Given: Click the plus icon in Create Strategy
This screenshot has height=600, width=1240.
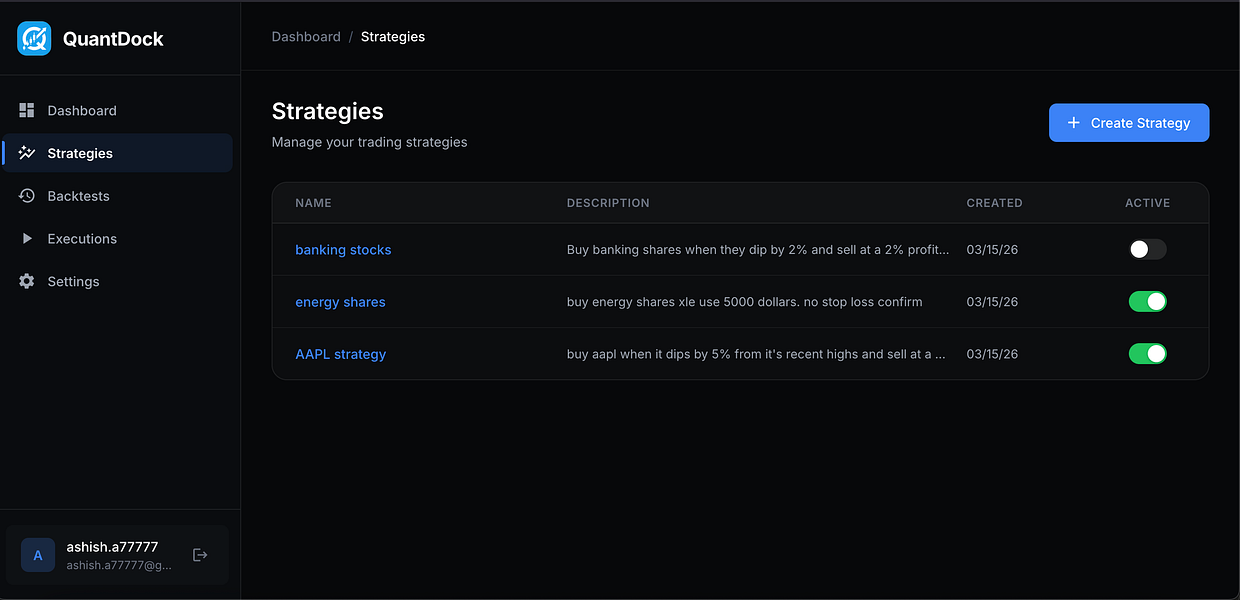Looking at the screenshot, I should click(x=1074, y=123).
